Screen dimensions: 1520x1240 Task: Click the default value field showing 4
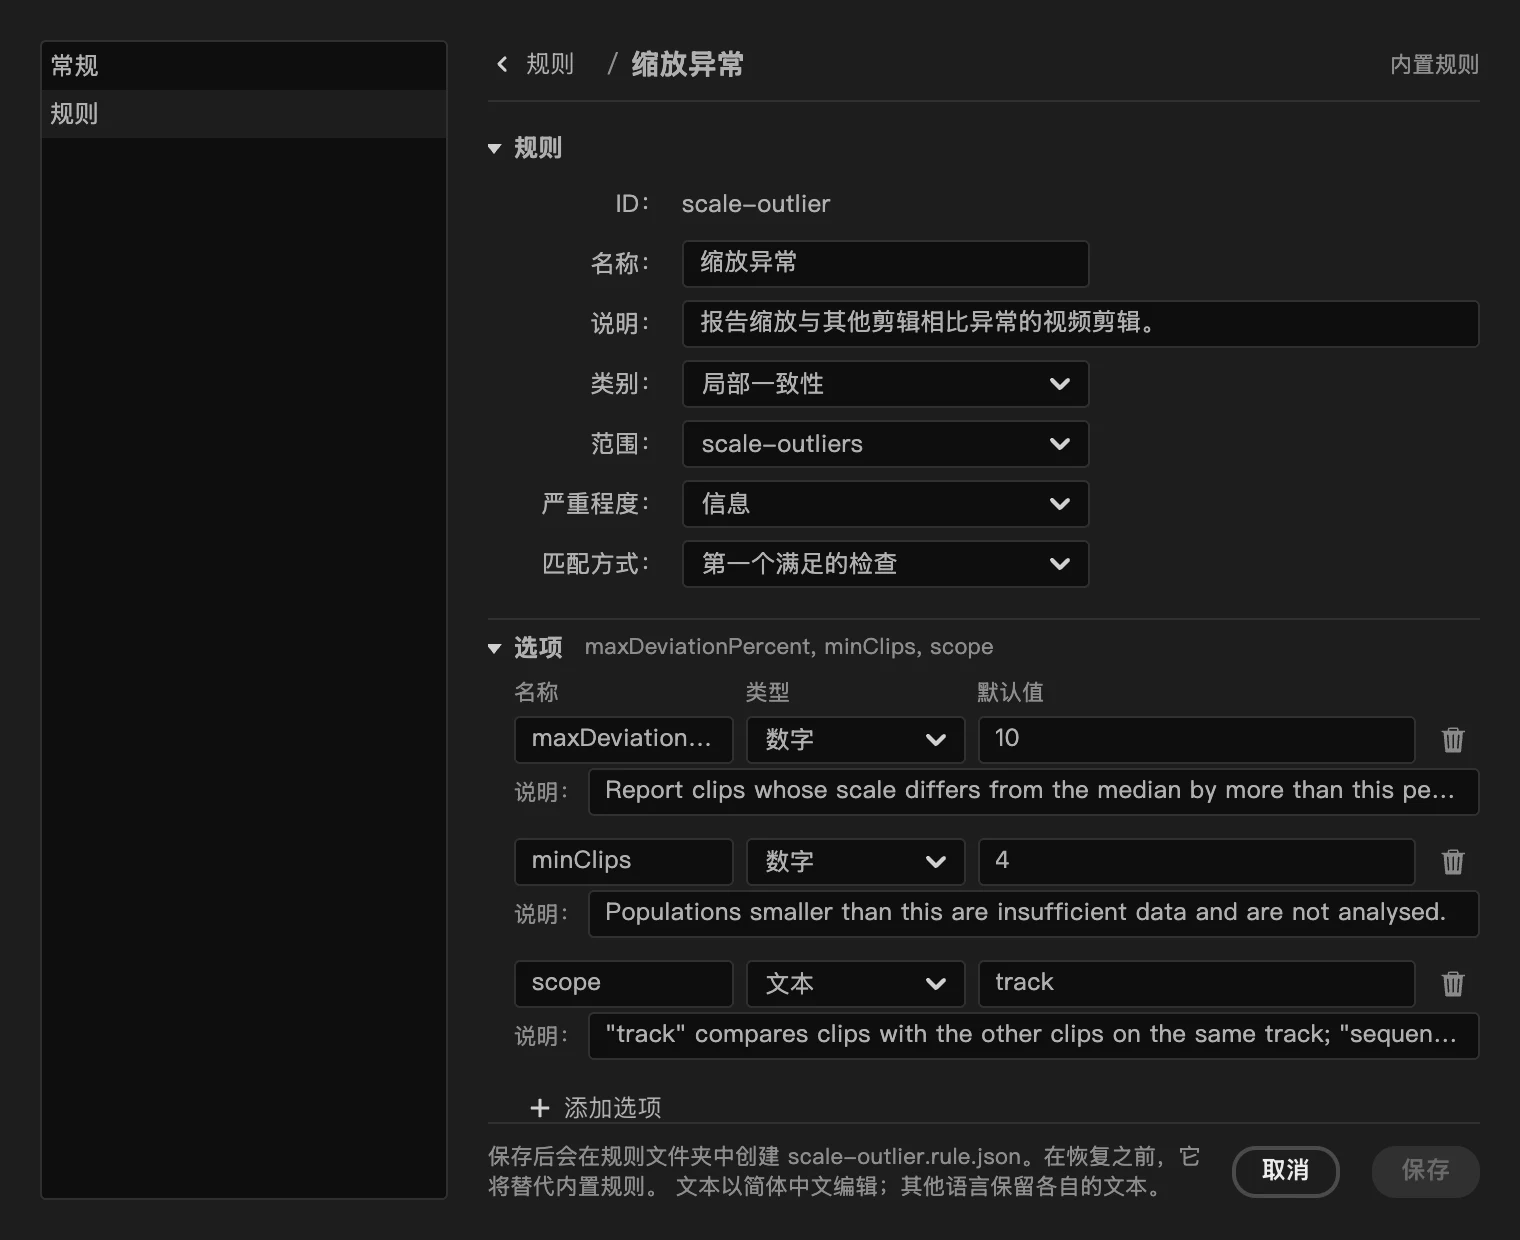coord(1196,862)
